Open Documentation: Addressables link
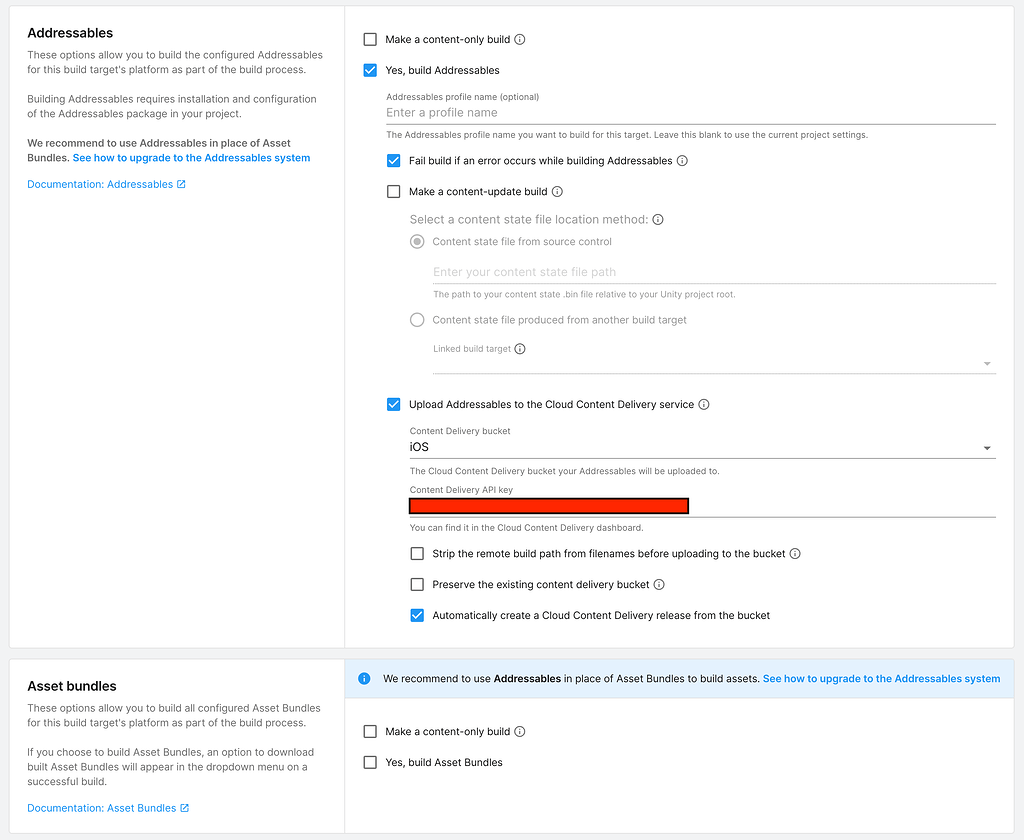Screen dimensions: 1024x840 tap(106, 184)
